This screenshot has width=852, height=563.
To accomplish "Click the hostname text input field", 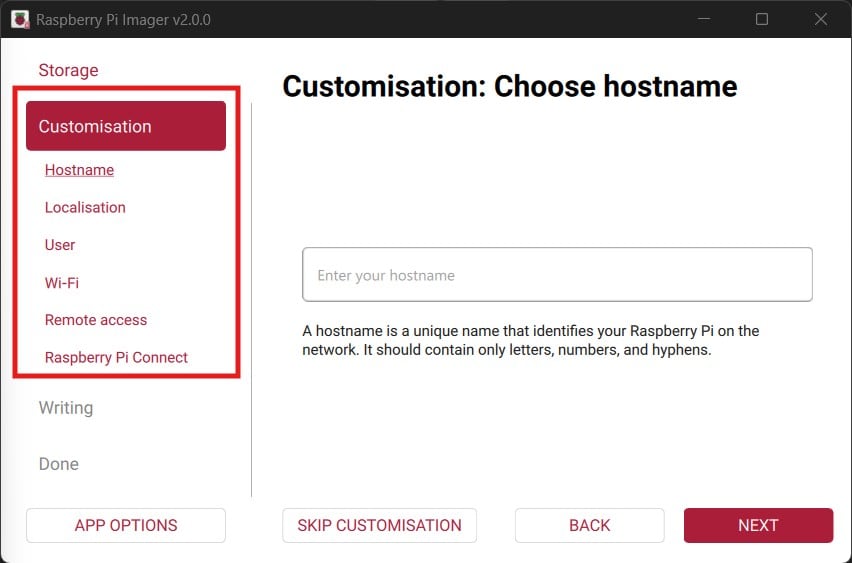I will tap(557, 275).
